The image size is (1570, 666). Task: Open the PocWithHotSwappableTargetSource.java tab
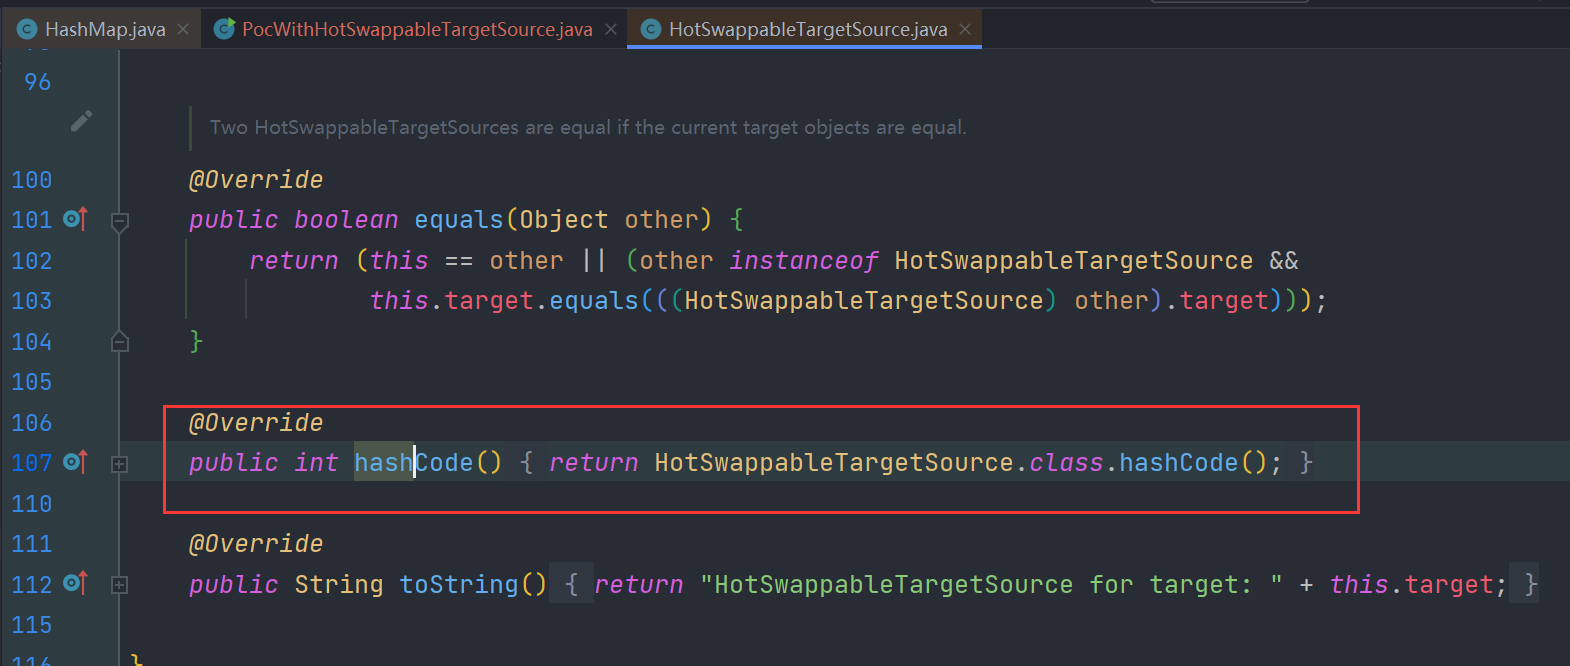click(x=417, y=30)
